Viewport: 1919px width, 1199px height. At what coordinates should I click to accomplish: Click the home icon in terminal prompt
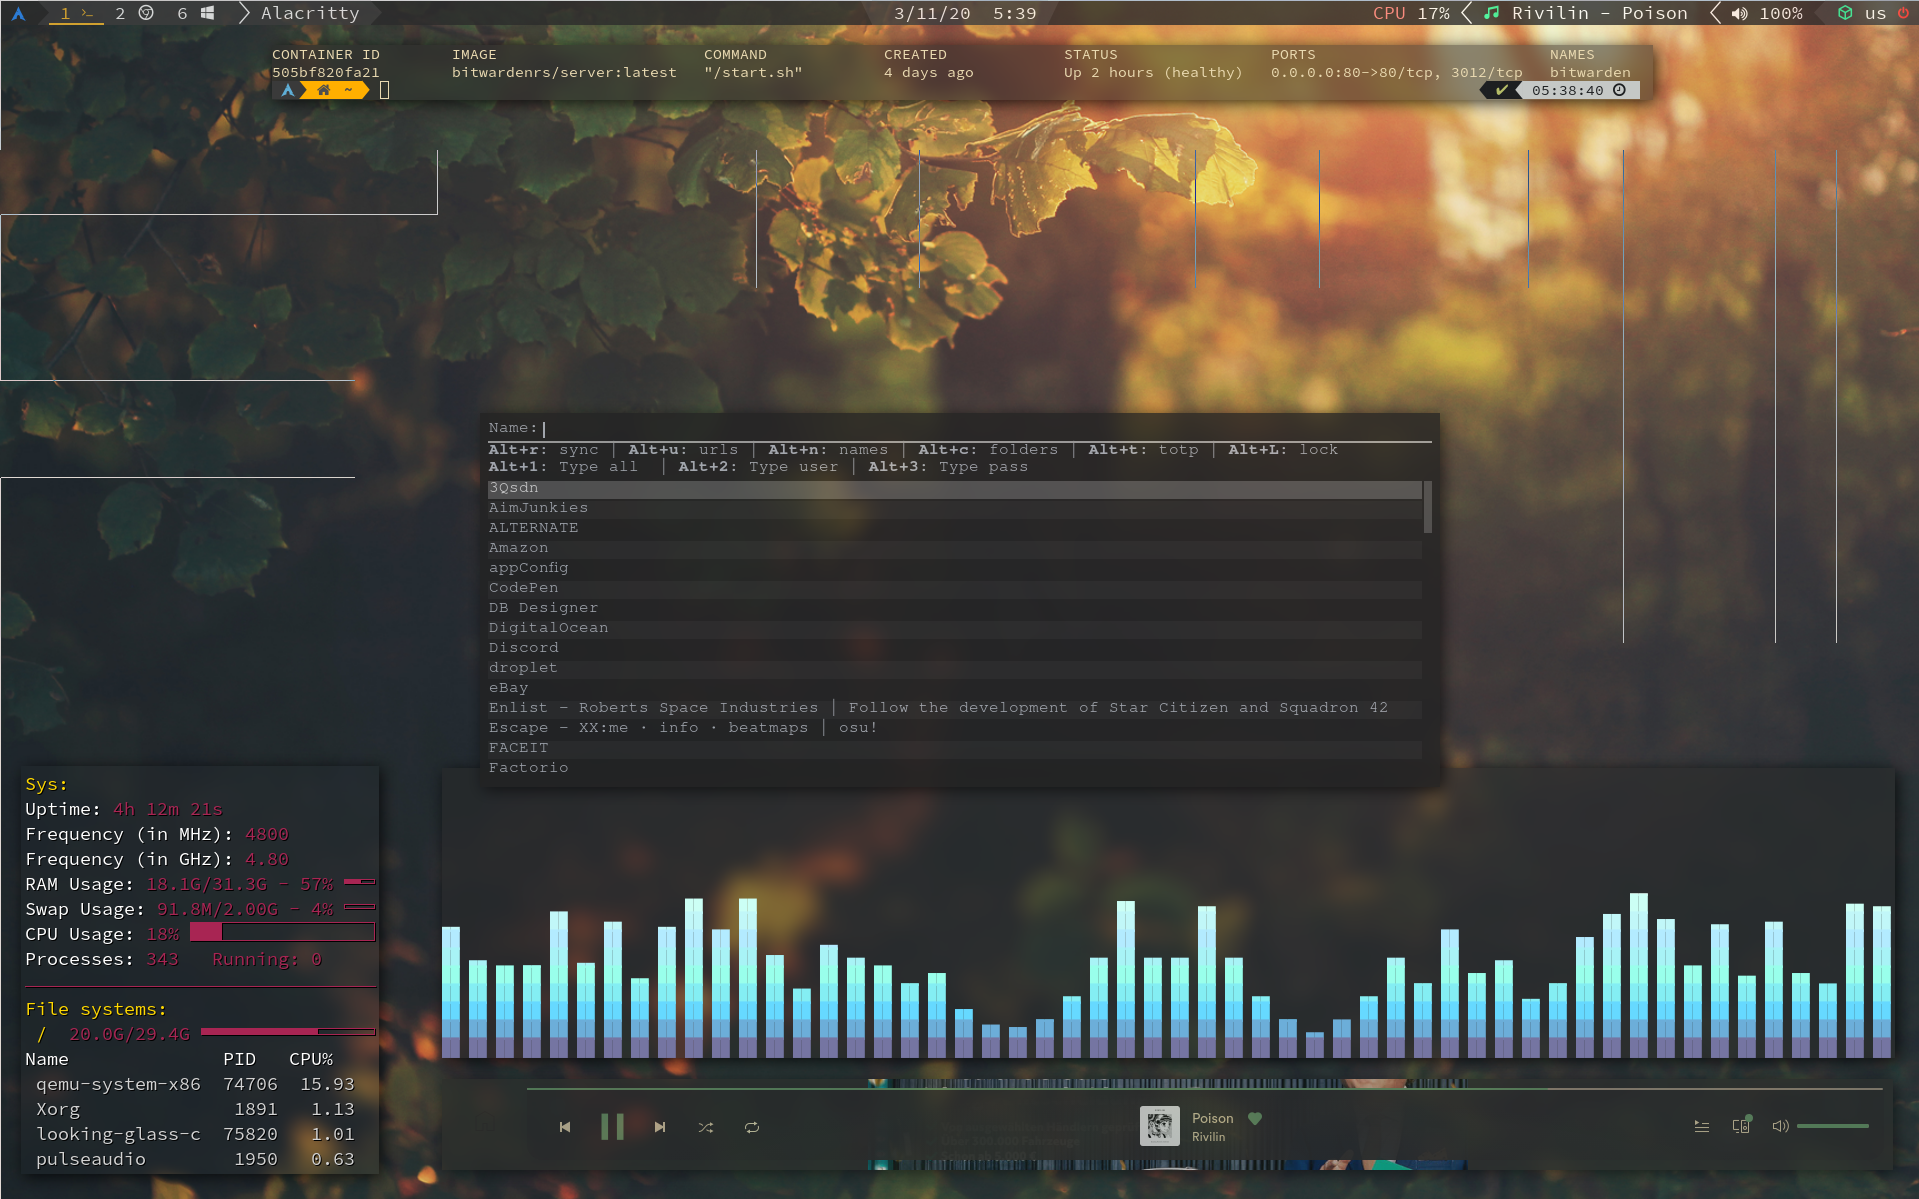click(x=323, y=90)
